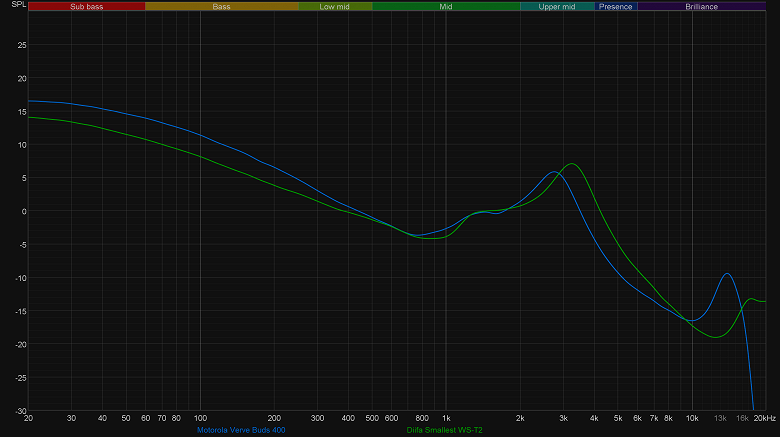Viewport: 780px width, 437px height.
Task: Click the 2k frequency axis label
Action: (520, 419)
